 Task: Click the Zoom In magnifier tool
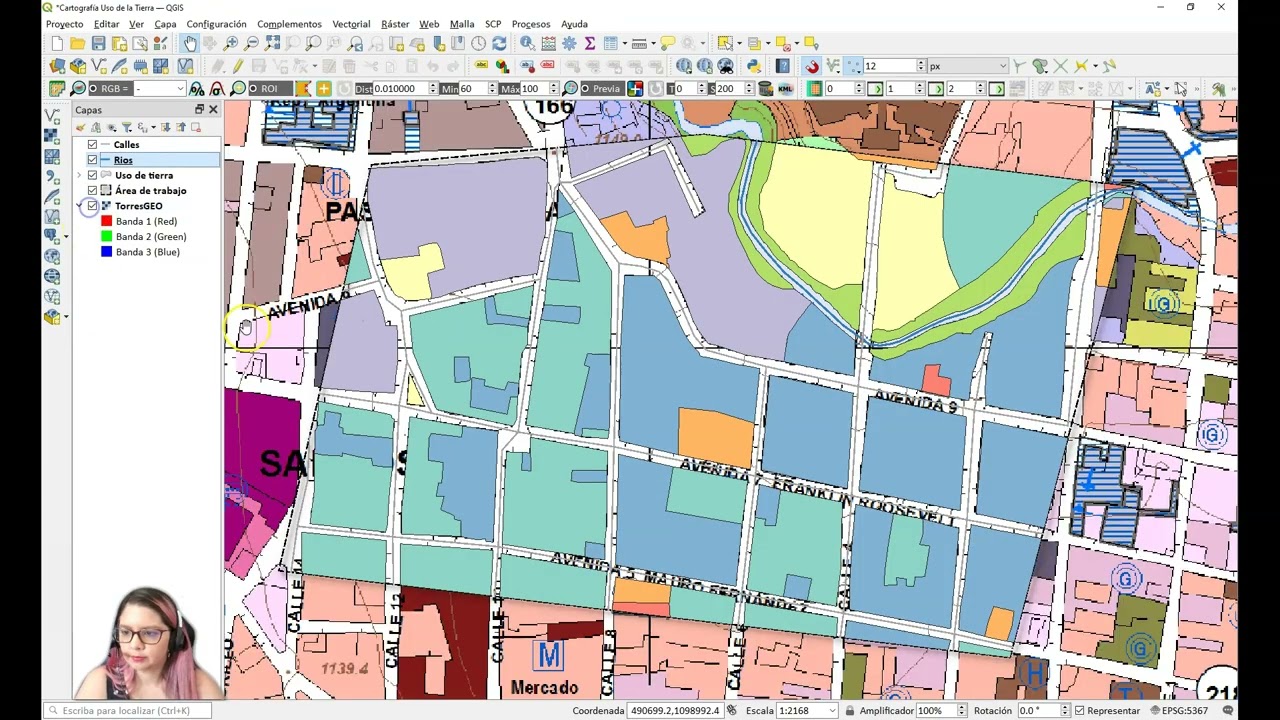[x=231, y=43]
